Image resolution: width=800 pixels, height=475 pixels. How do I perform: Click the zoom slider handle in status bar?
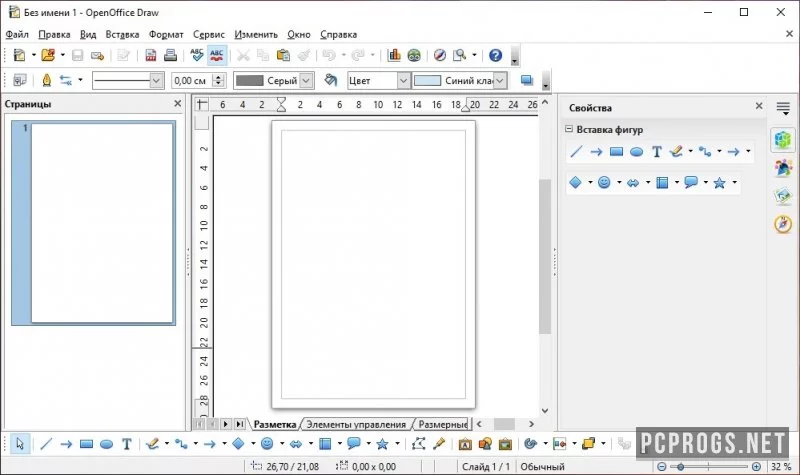pyautogui.click(x=680, y=466)
